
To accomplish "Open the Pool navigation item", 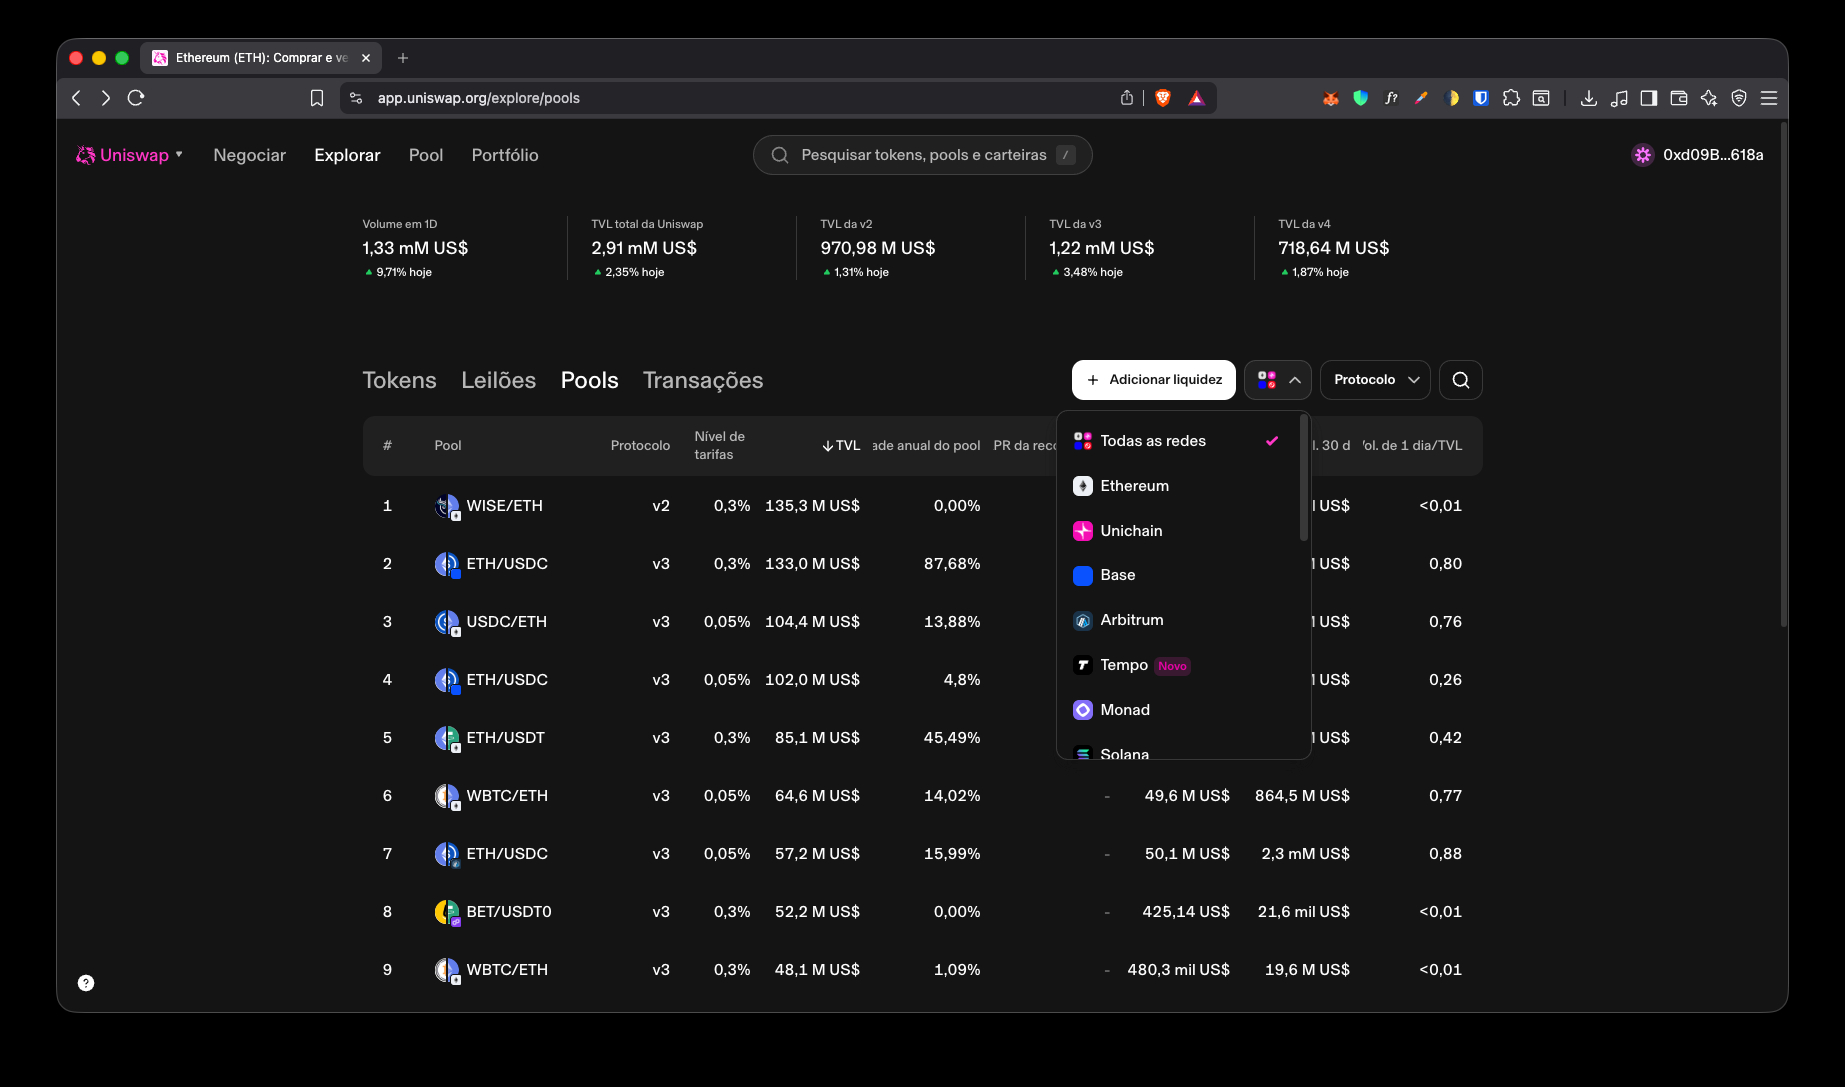I will [426, 155].
